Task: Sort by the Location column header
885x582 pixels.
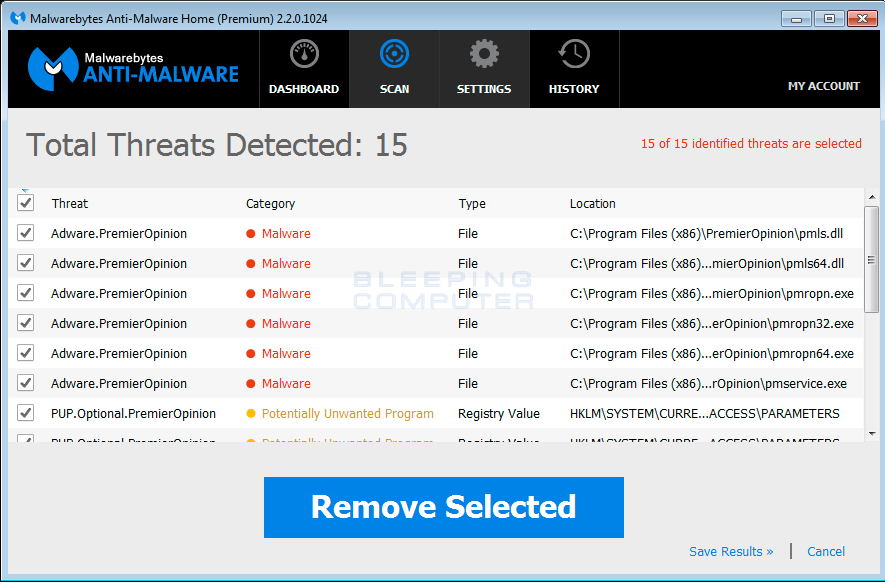Action: click(593, 204)
